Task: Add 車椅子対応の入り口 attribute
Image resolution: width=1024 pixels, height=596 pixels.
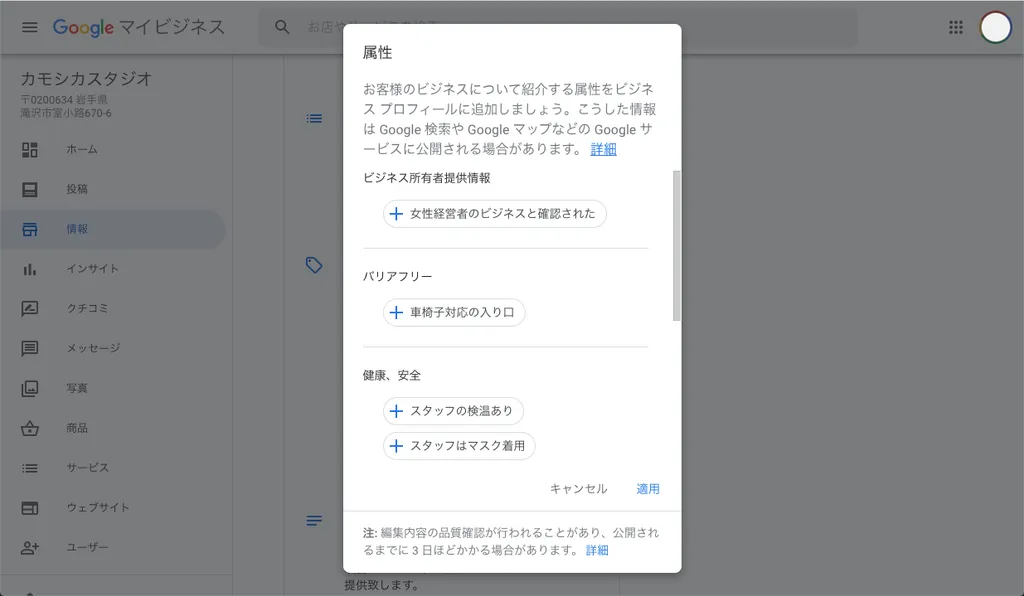Action: pos(454,312)
